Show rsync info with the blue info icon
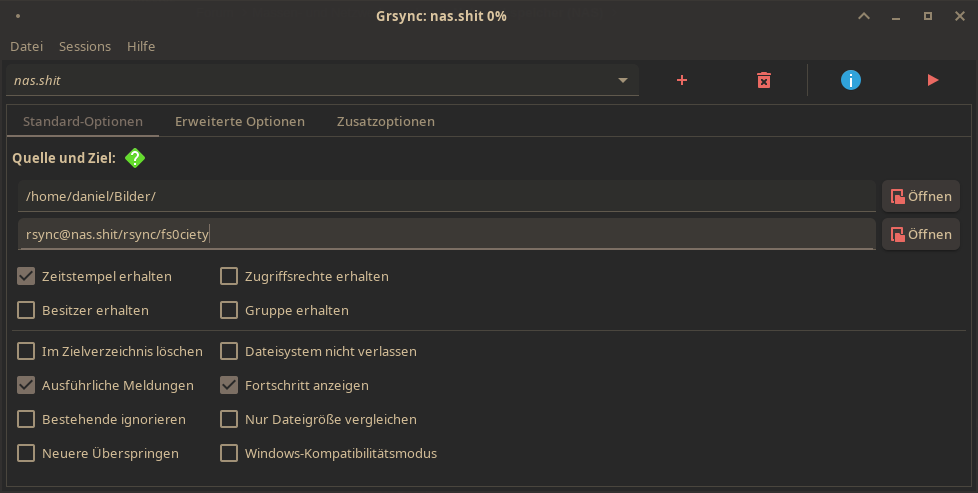The width and height of the screenshot is (978, 493). click(x=851, y=80)
